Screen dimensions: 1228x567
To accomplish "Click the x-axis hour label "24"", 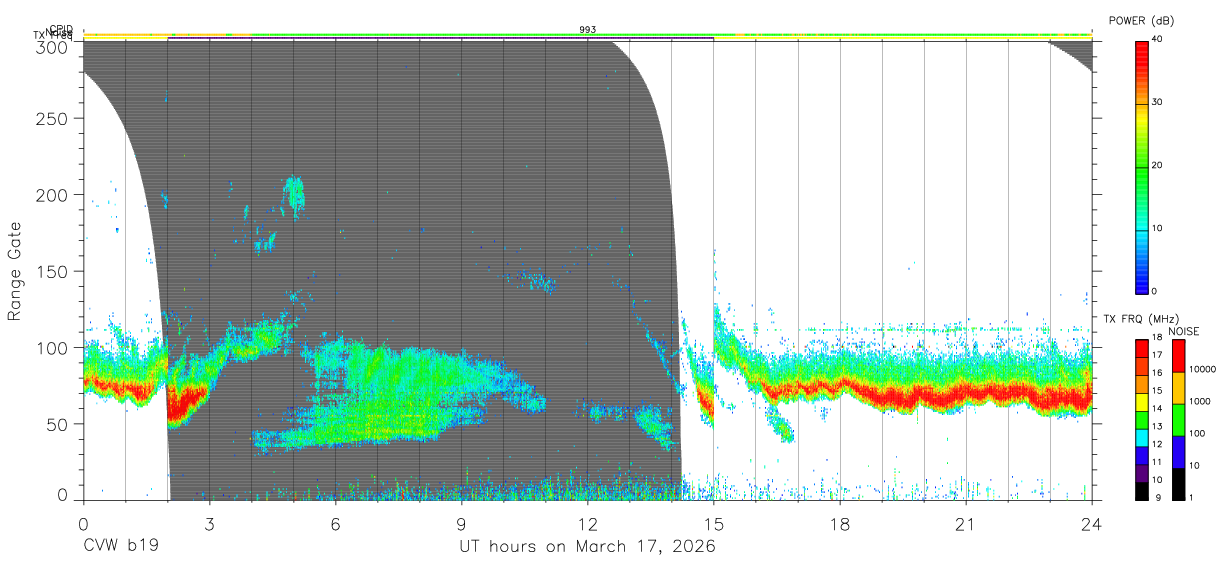I will coord(1091,523).
